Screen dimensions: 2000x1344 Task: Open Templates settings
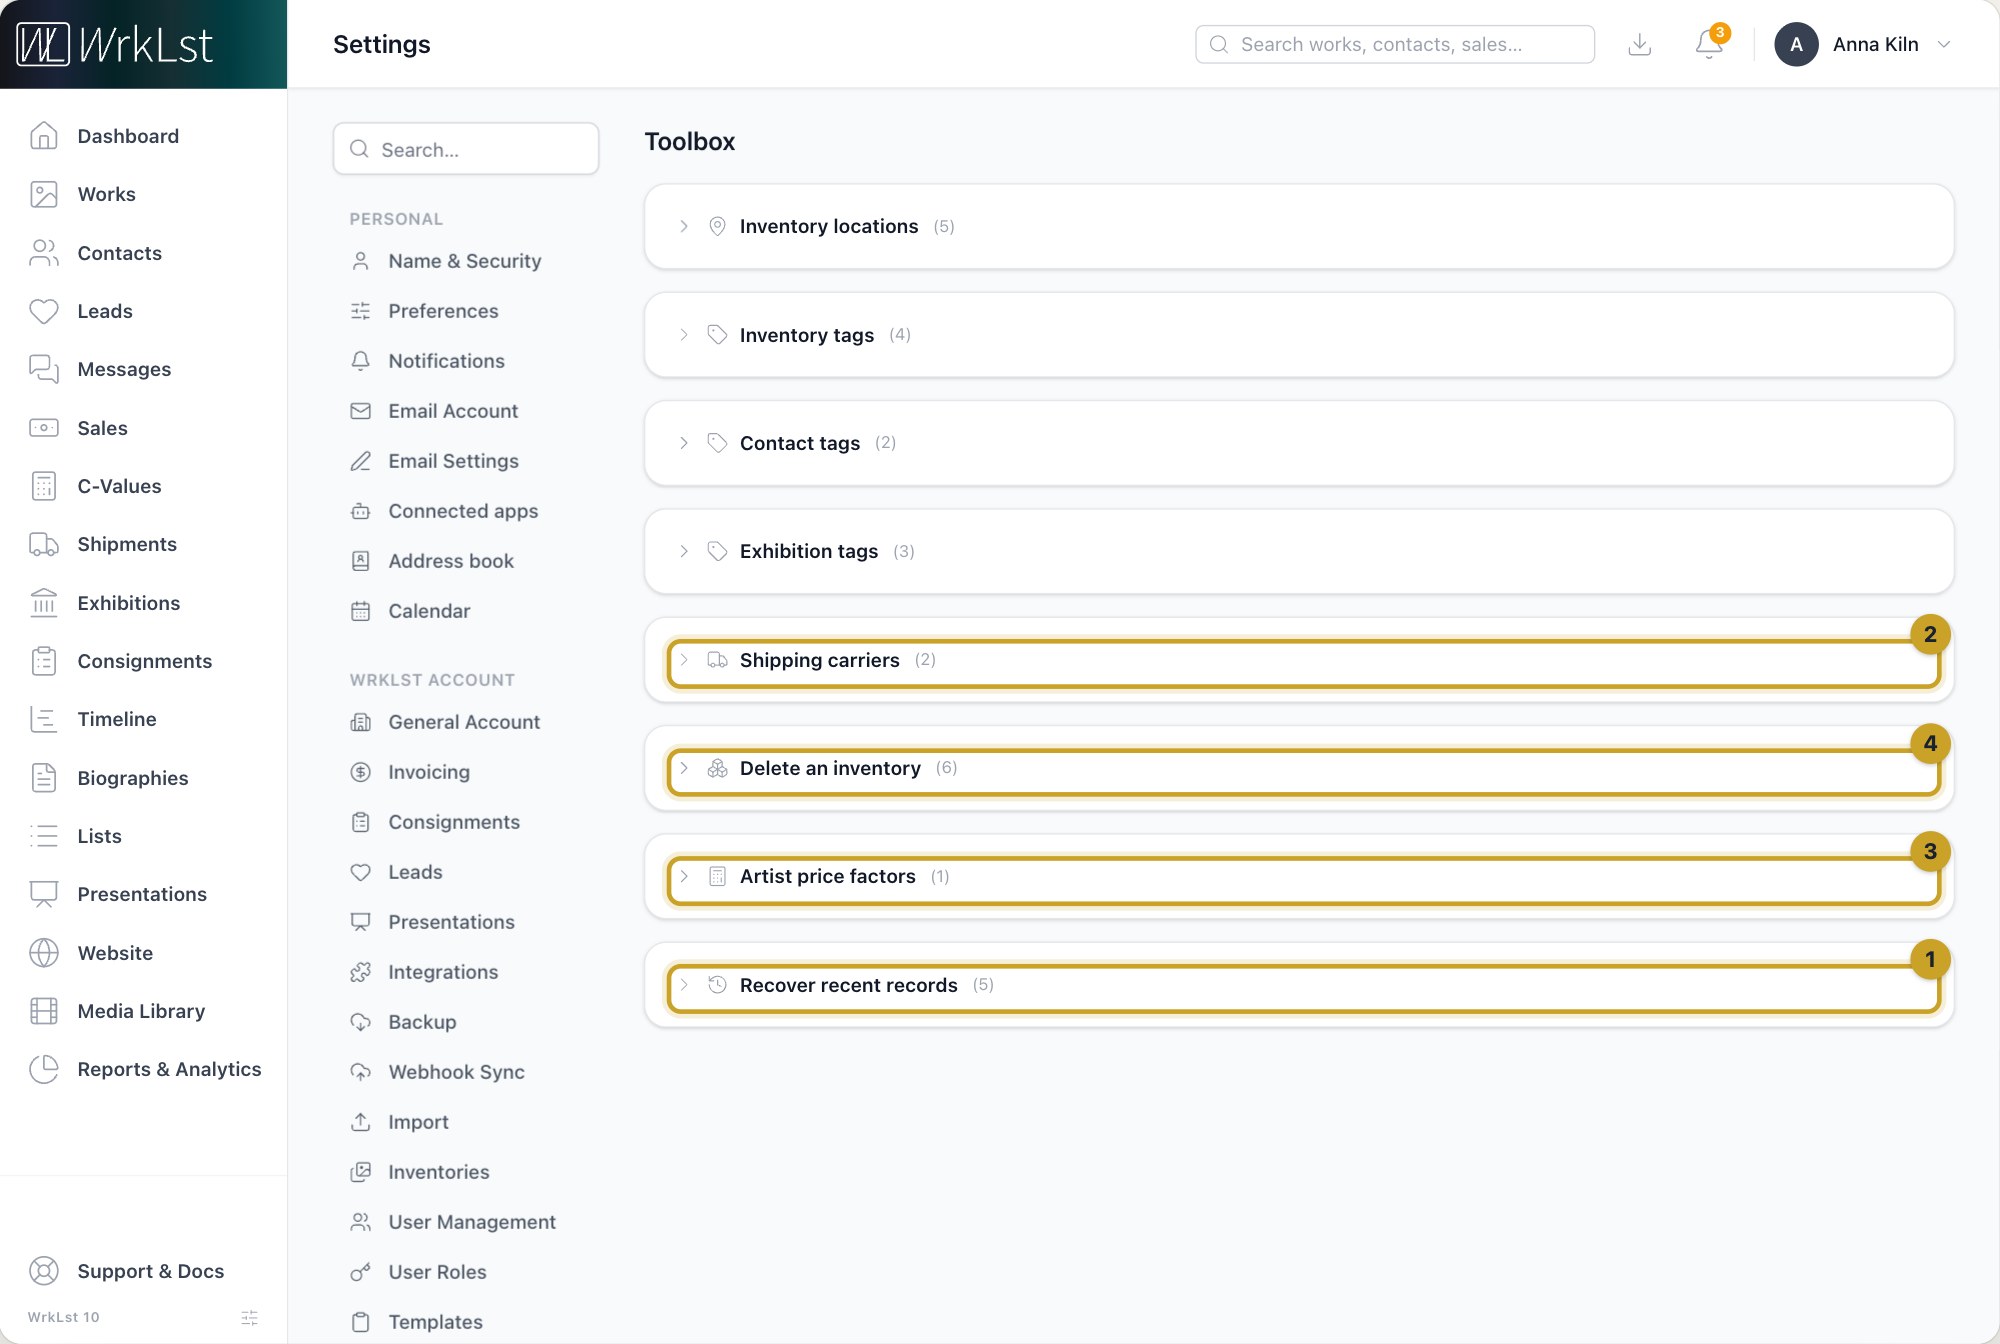click(x=435, y=1322)
